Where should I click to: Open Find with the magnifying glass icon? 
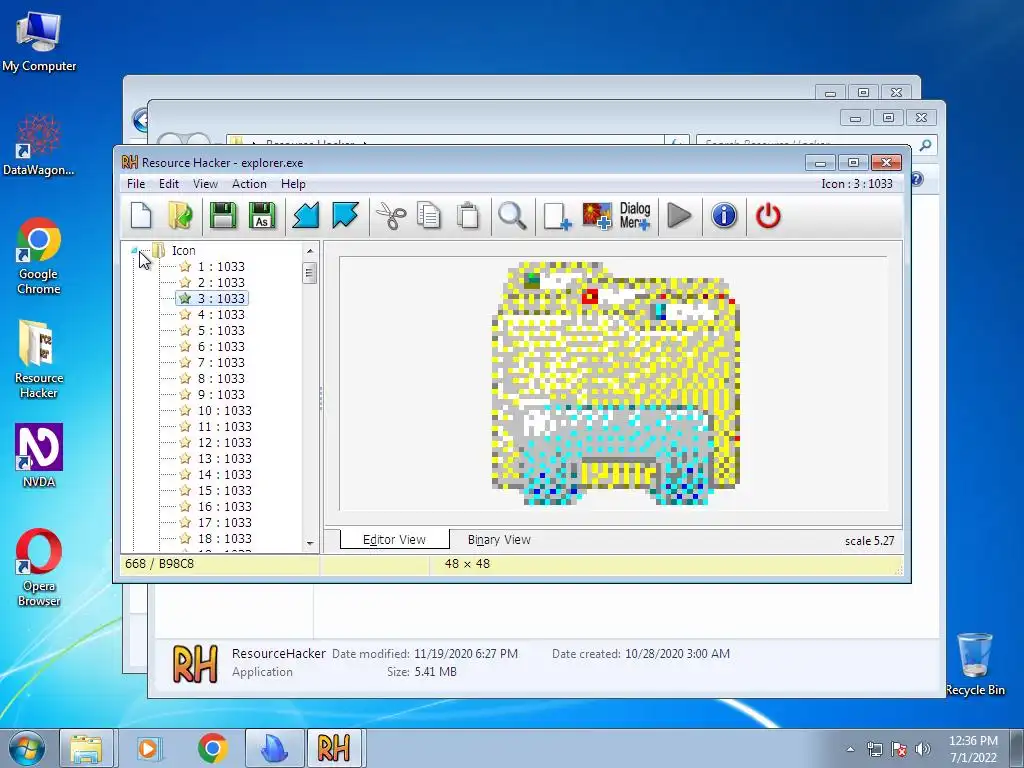[512, 216]
